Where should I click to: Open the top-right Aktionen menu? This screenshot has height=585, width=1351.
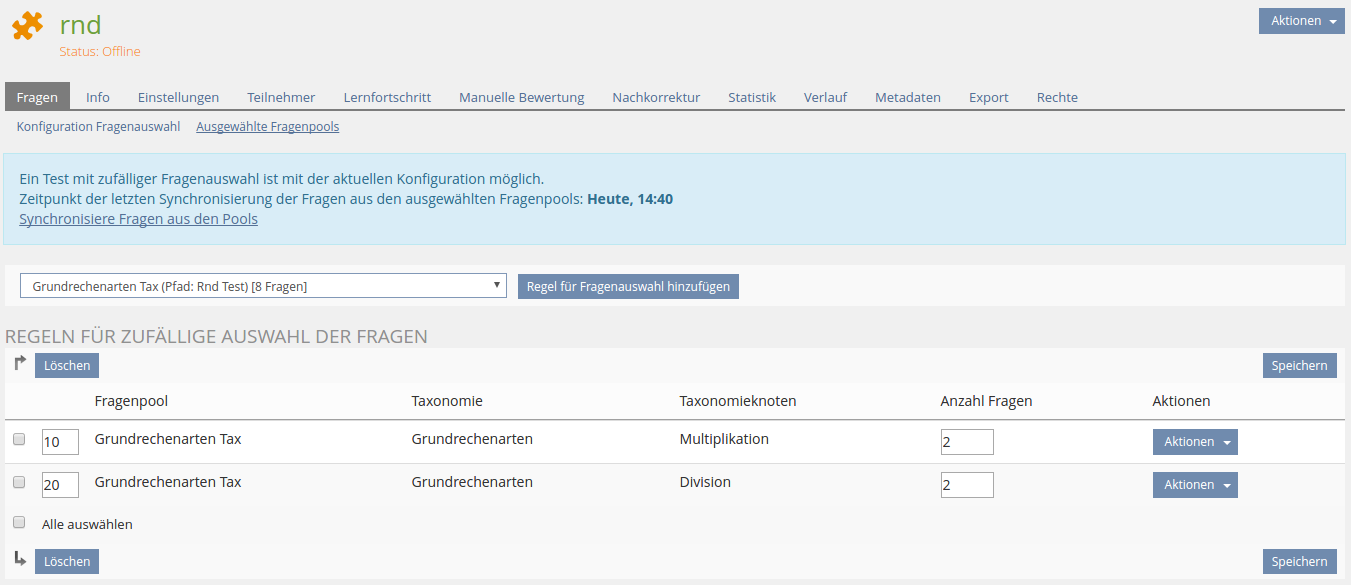click(x=1301, y=21)
